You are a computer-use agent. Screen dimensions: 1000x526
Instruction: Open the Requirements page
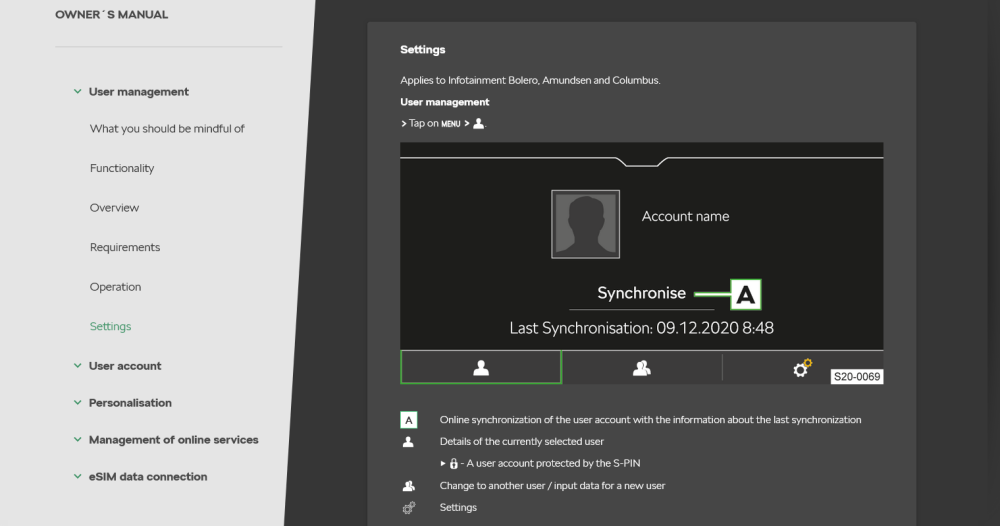(125, 247)
